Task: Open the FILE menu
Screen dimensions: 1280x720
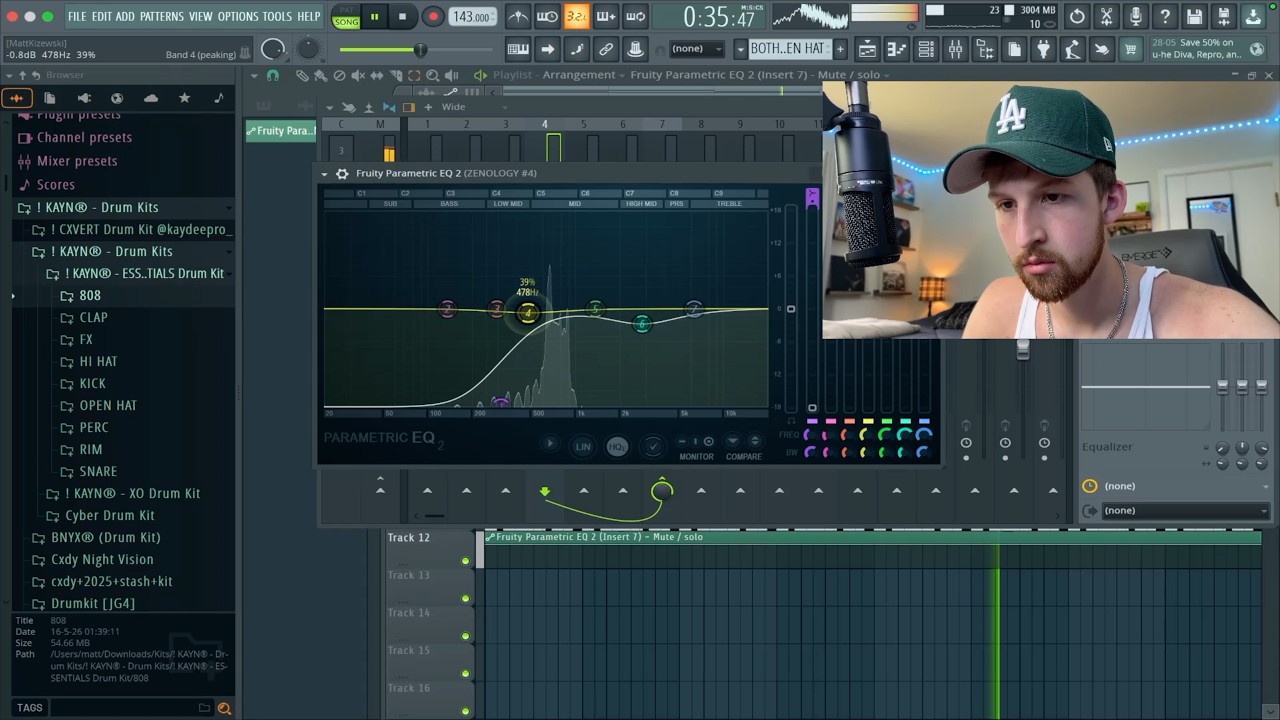Action: pyautogui.click(x=77, y=17)
